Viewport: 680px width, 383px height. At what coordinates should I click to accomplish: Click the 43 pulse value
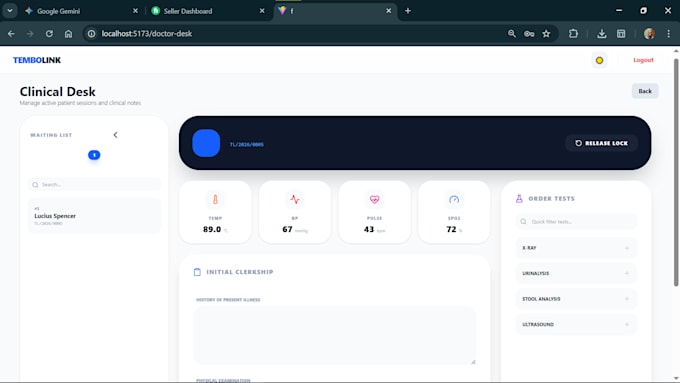tap(369, 229)
